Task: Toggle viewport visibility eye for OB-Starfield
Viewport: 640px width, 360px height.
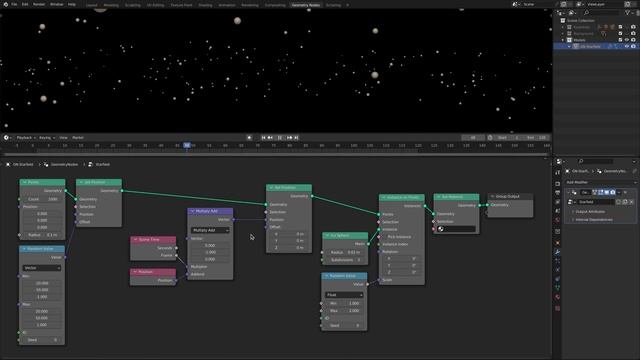Action: (x=627, y=47)
